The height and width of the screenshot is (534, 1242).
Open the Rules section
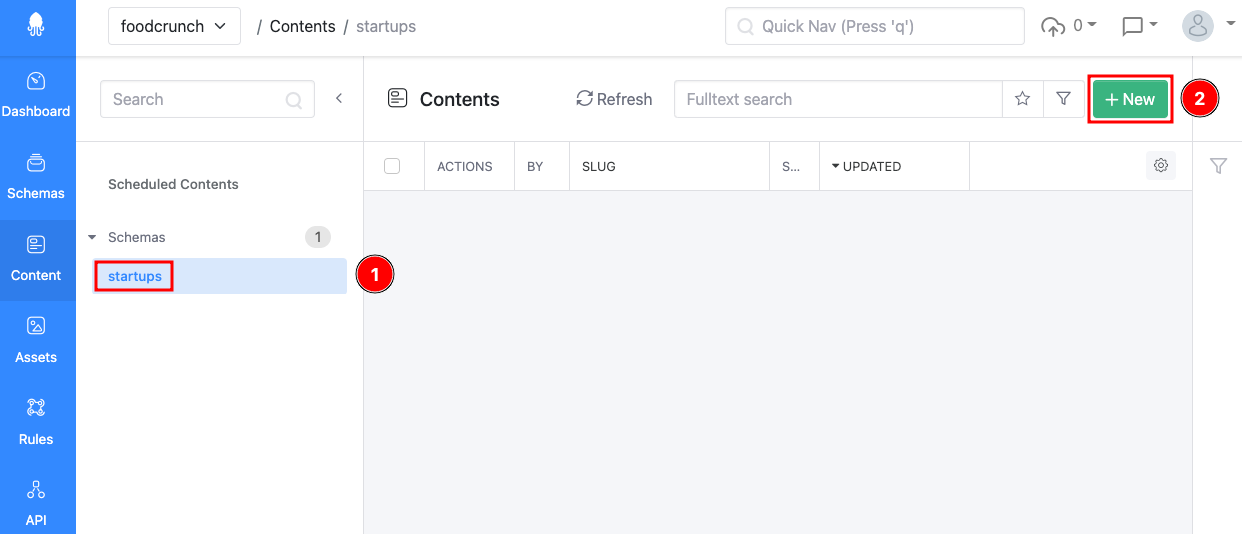pyautogui.click(x=36, y=423)
